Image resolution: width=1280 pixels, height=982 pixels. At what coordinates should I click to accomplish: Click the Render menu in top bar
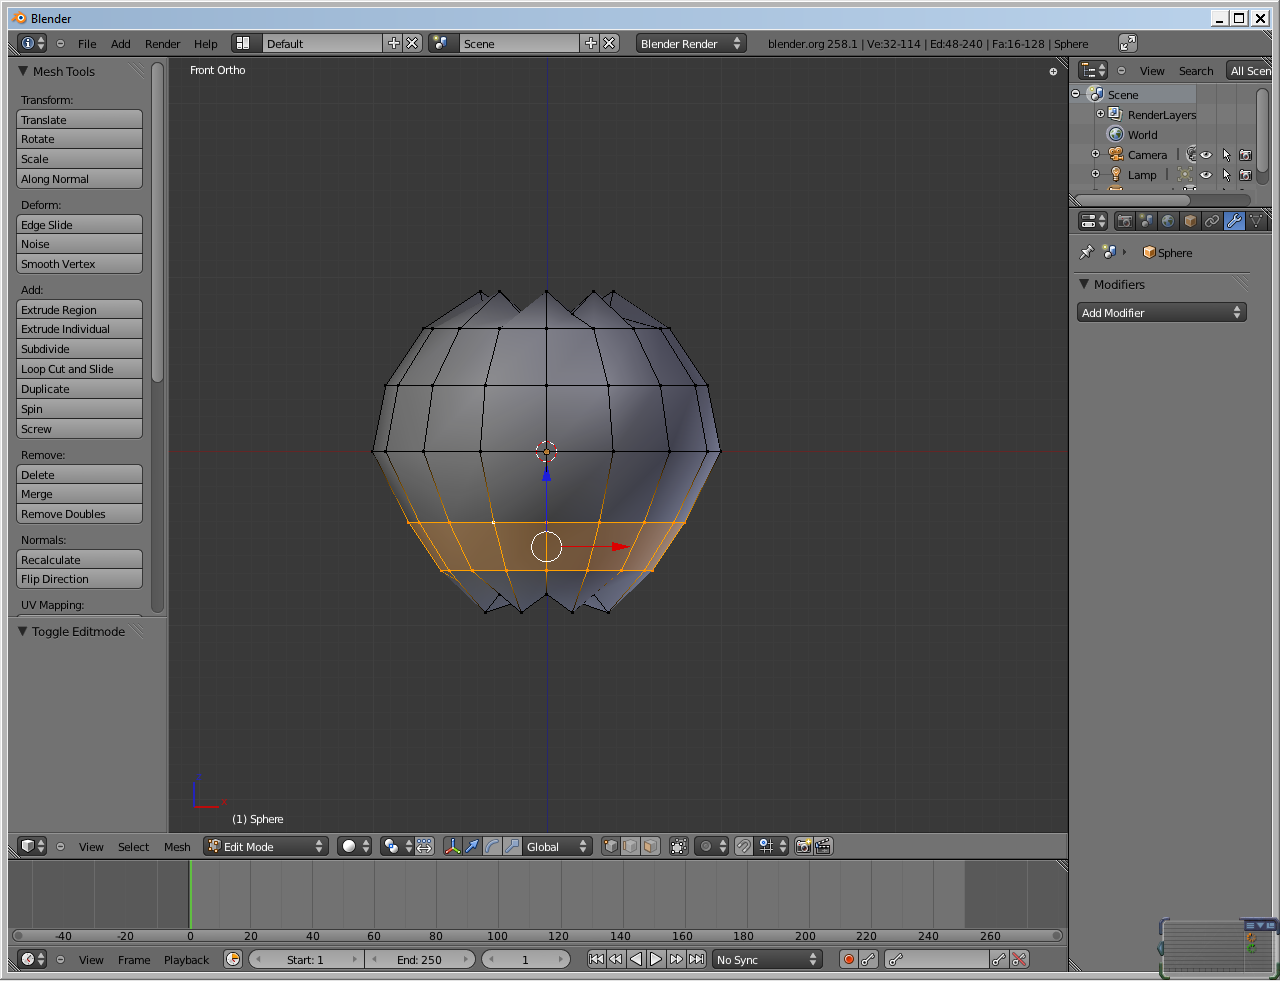click(x=162, y=43)
